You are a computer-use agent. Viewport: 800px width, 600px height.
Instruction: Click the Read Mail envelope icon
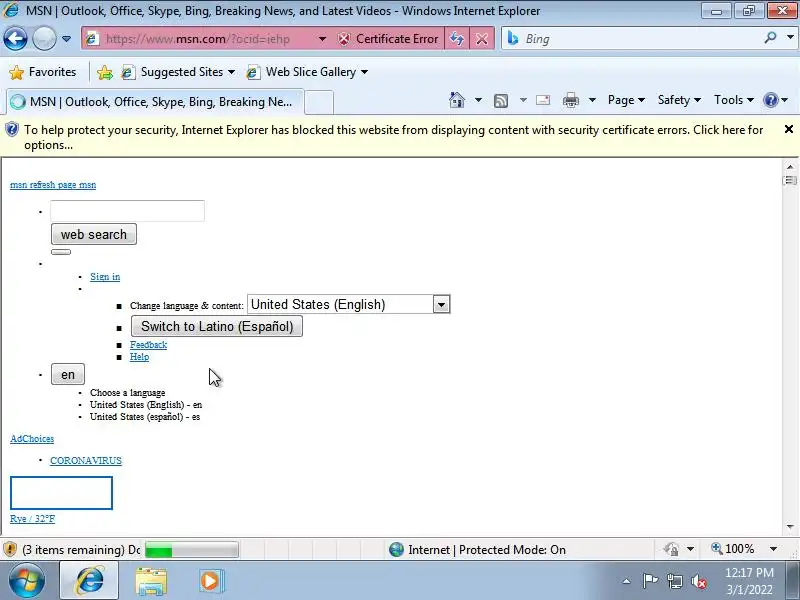click(543, 100)
